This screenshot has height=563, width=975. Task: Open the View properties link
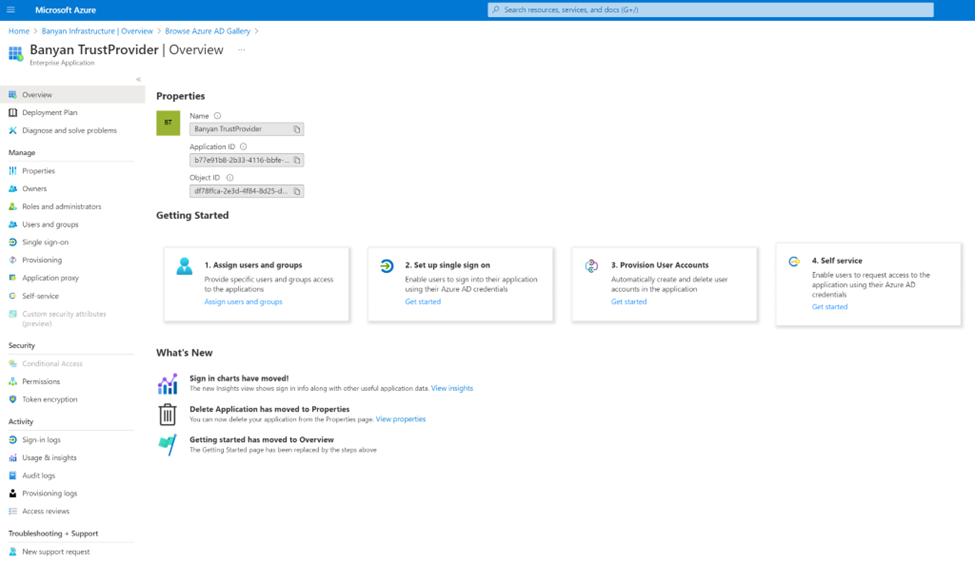pos(400,419)
